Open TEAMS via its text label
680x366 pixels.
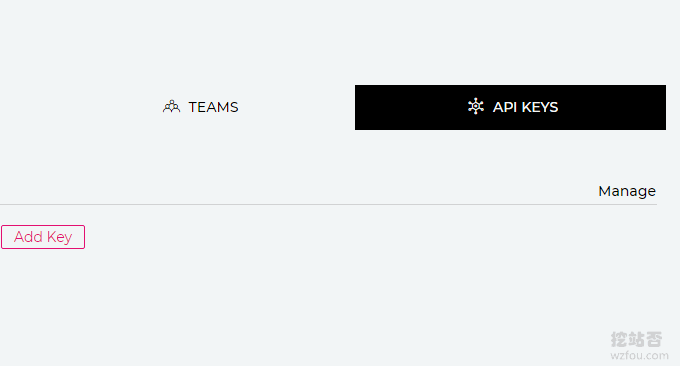coord(213,107)
